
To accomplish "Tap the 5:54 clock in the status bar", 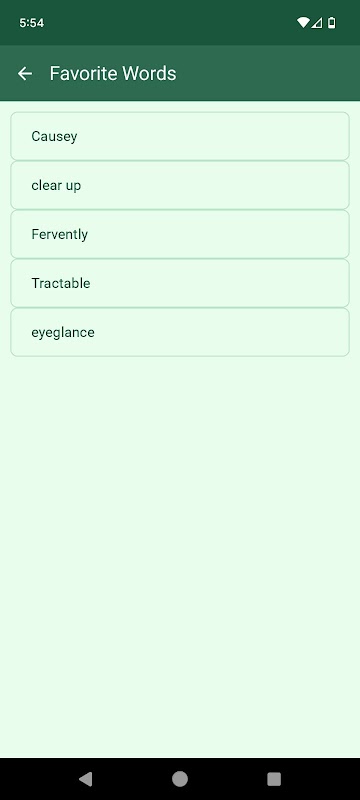I will click(x=32, y=23).
